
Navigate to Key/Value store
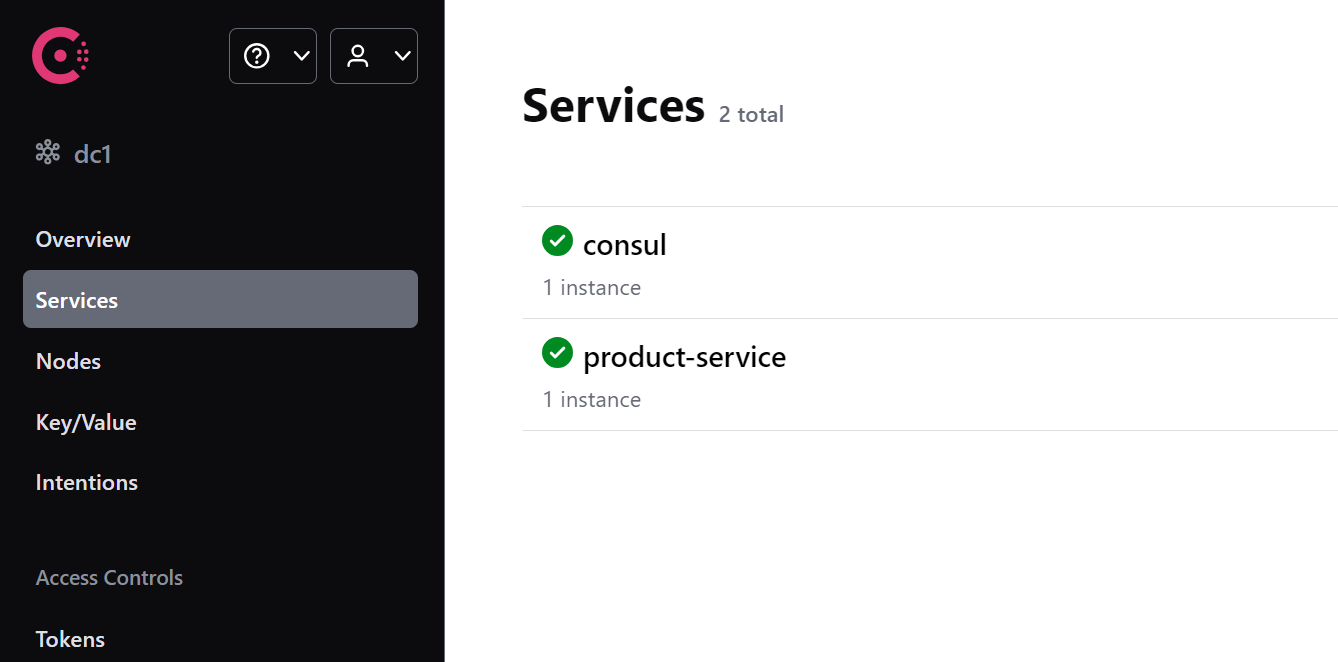point(86,422)
